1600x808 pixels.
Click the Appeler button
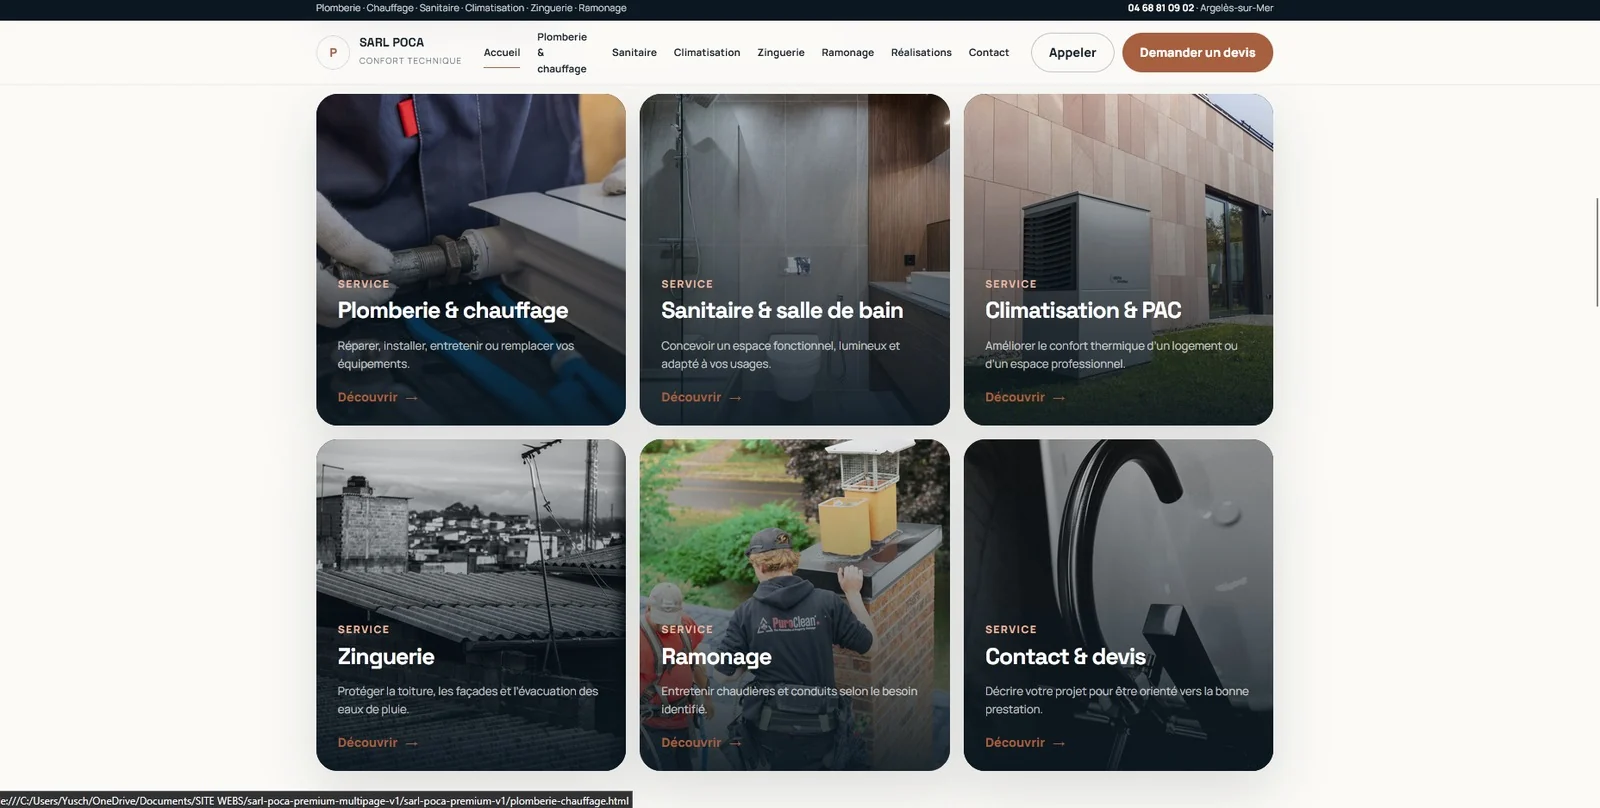1072,53
